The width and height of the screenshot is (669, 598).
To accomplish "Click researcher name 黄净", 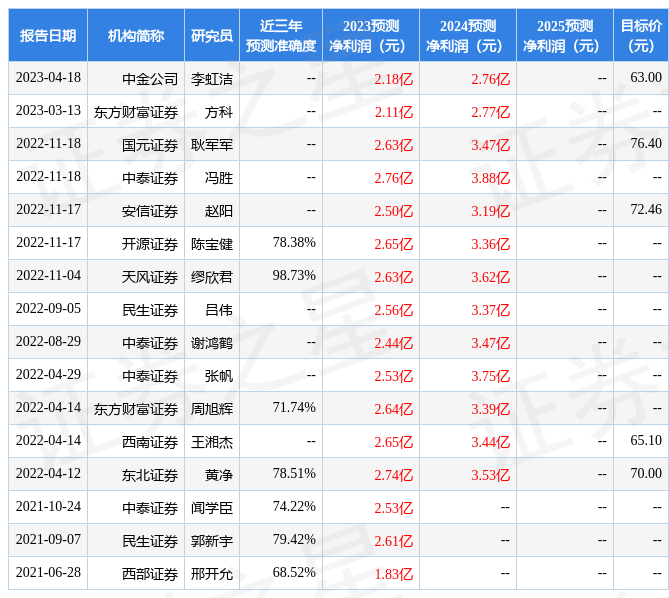I will click(x=219, y=475).
